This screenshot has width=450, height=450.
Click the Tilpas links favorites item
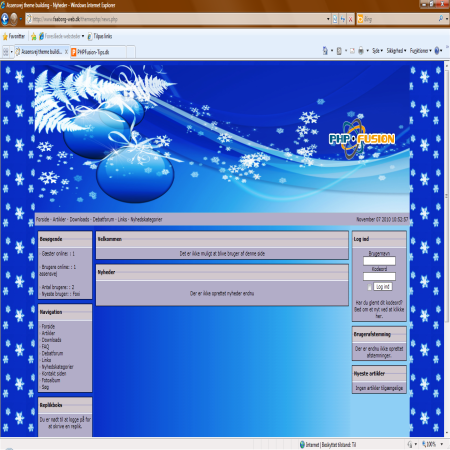point(100,36)
